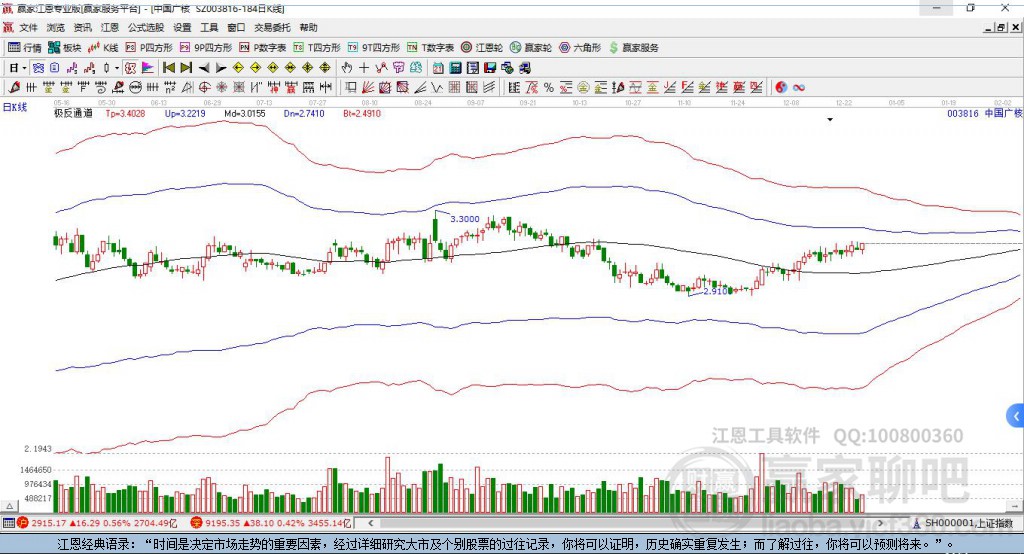Viewport: 1024px width, 554px height.
Task: Click horizontal scrollbar right arrow
Action: click(x=880, y=523)
